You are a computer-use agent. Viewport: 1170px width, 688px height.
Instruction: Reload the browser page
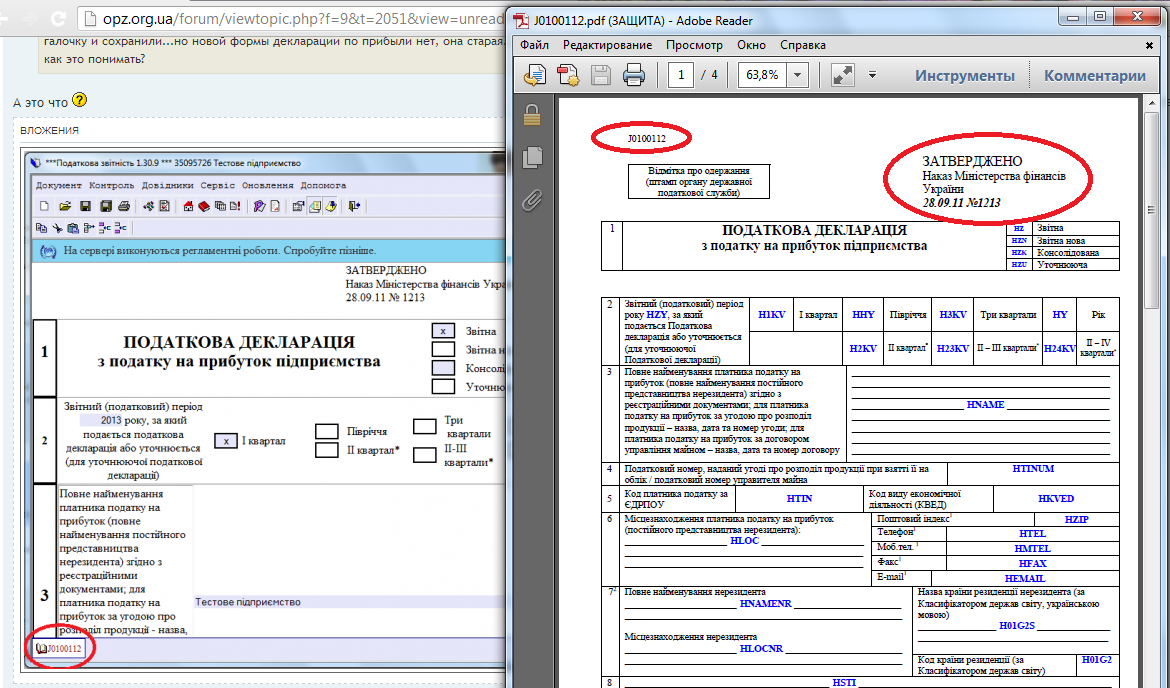(58, 18)
